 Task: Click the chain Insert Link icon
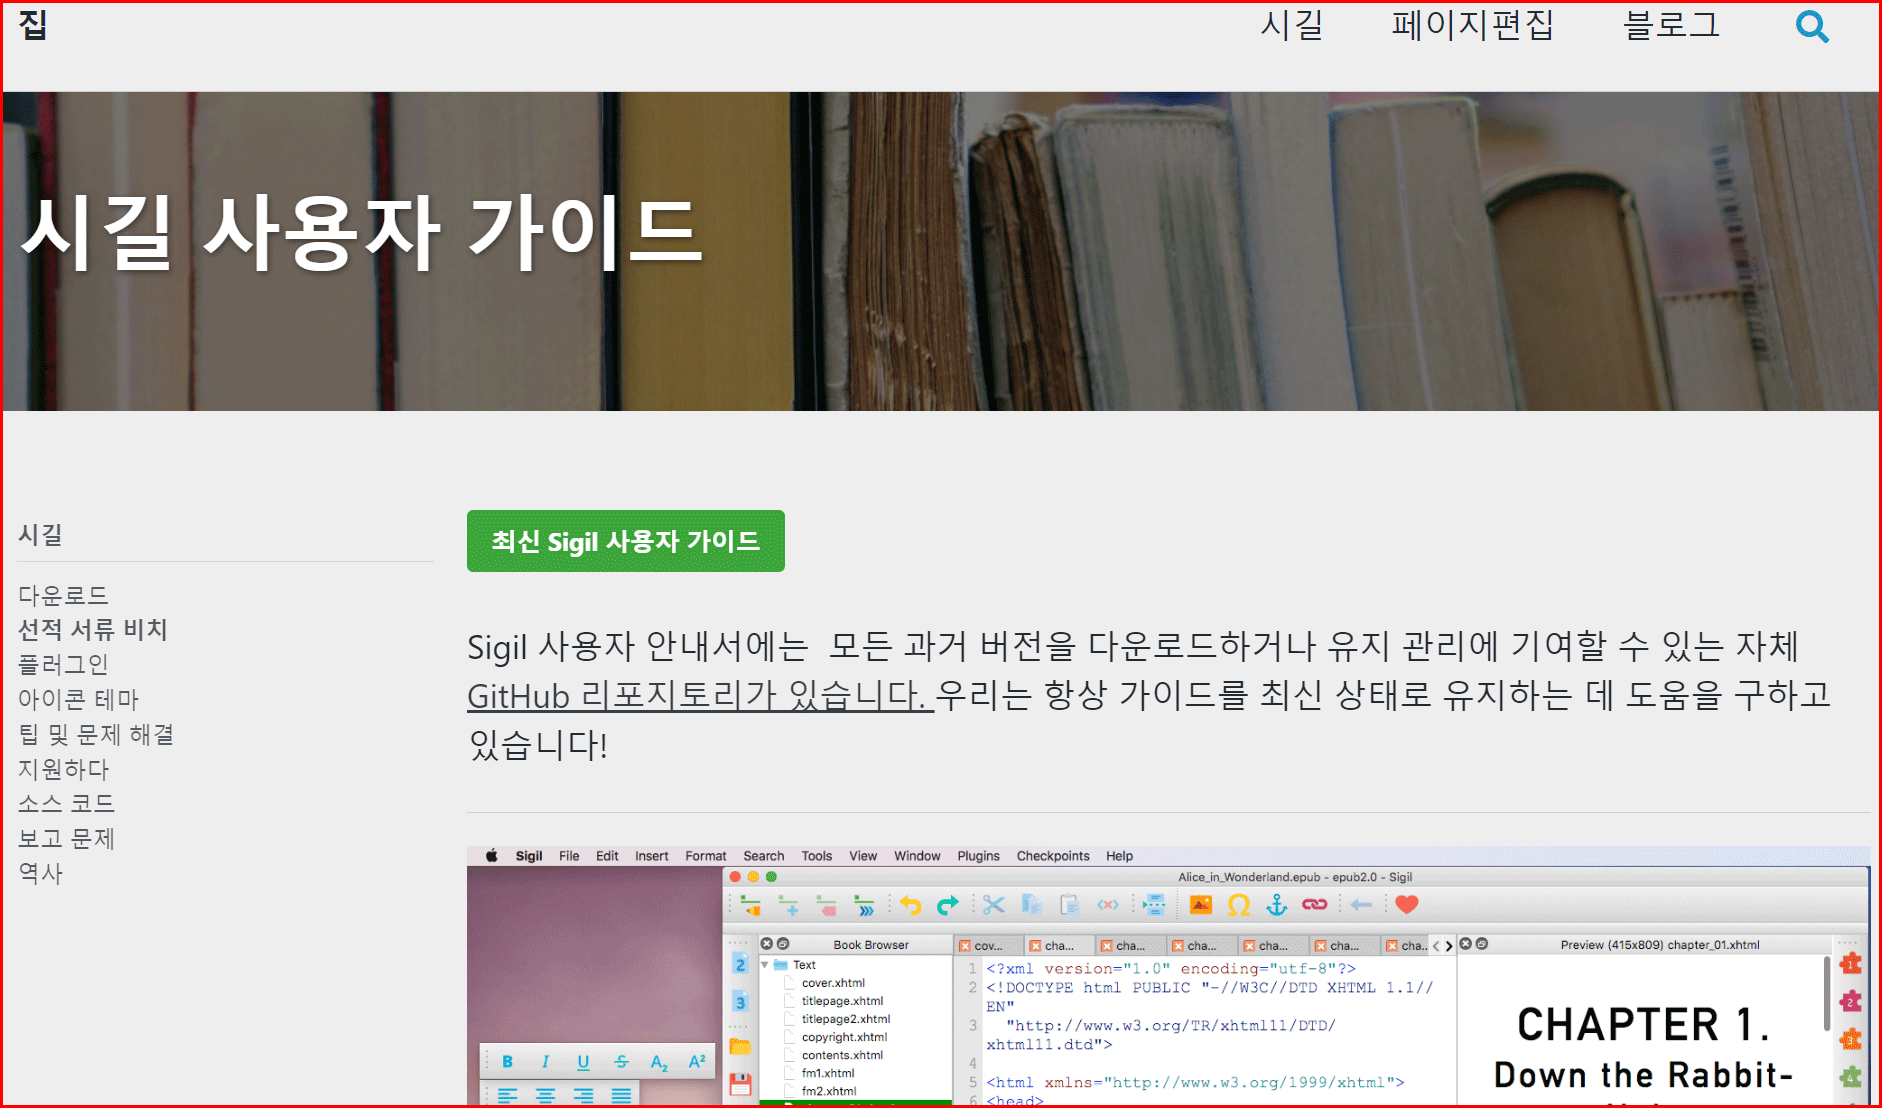point(1315,905)
